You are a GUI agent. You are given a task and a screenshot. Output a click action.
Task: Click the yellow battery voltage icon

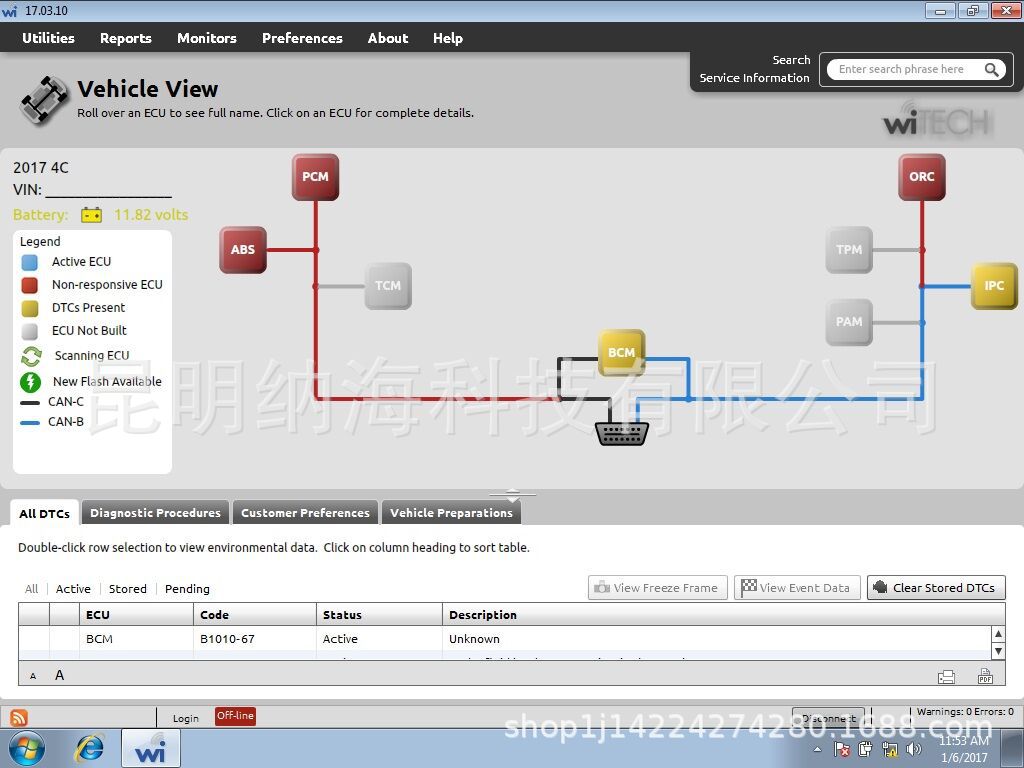click(x=91, y=215)
